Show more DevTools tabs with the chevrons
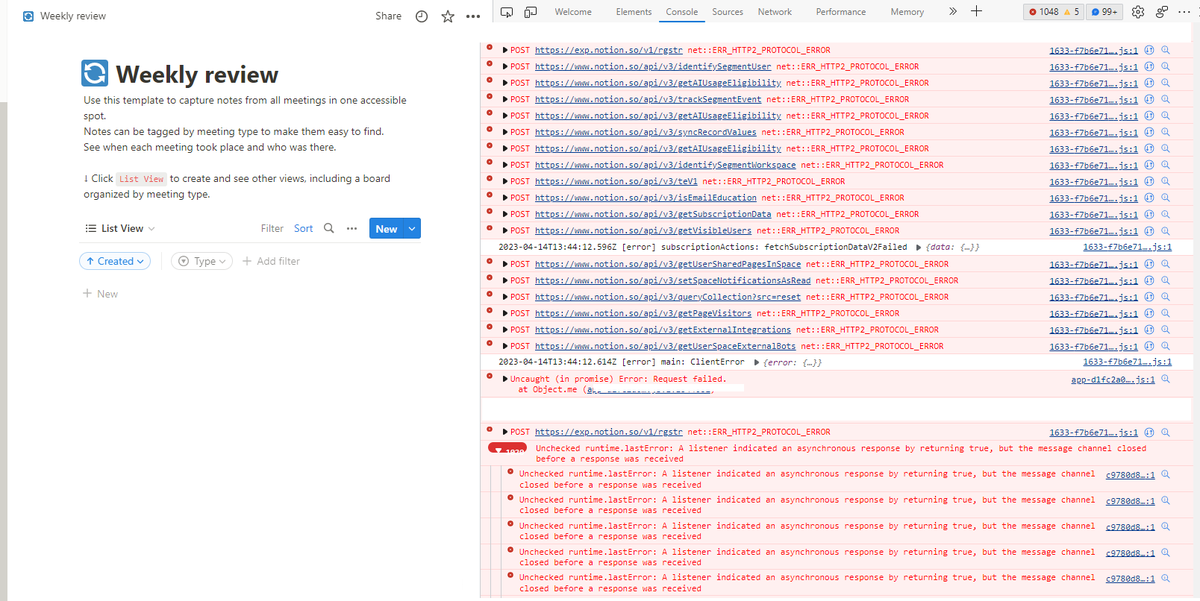 click(953, 12)
